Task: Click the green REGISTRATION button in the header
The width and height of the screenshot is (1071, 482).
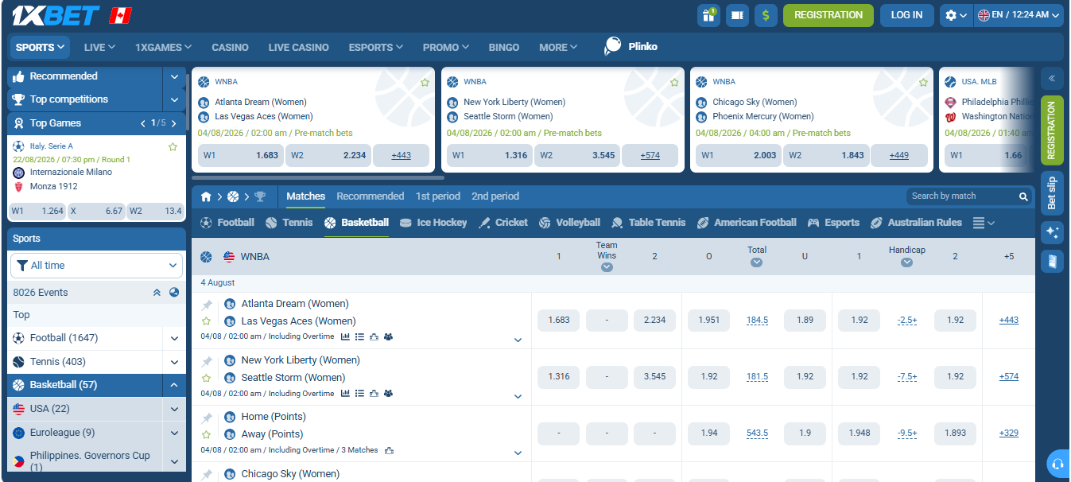Action: 829,15
